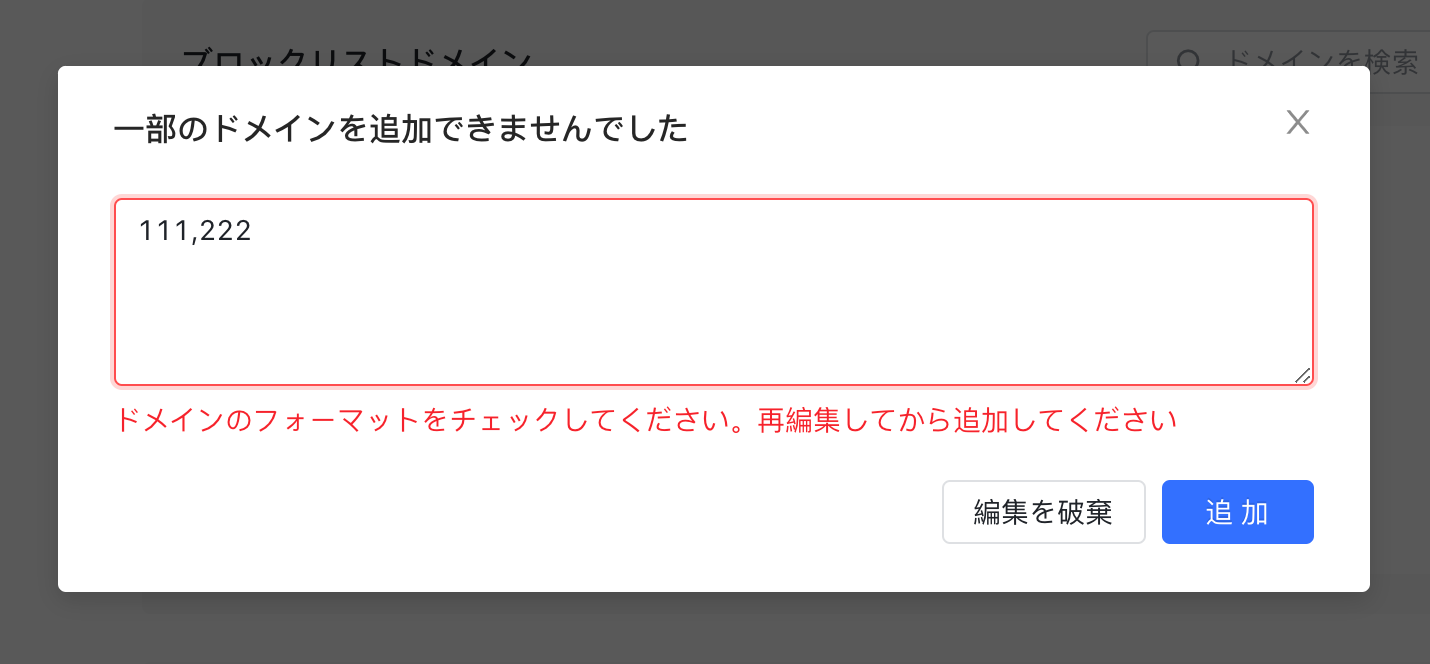Click right after 222 in the textarea
The height and width of the screenshot is (664, 1430).
(254, 232)
